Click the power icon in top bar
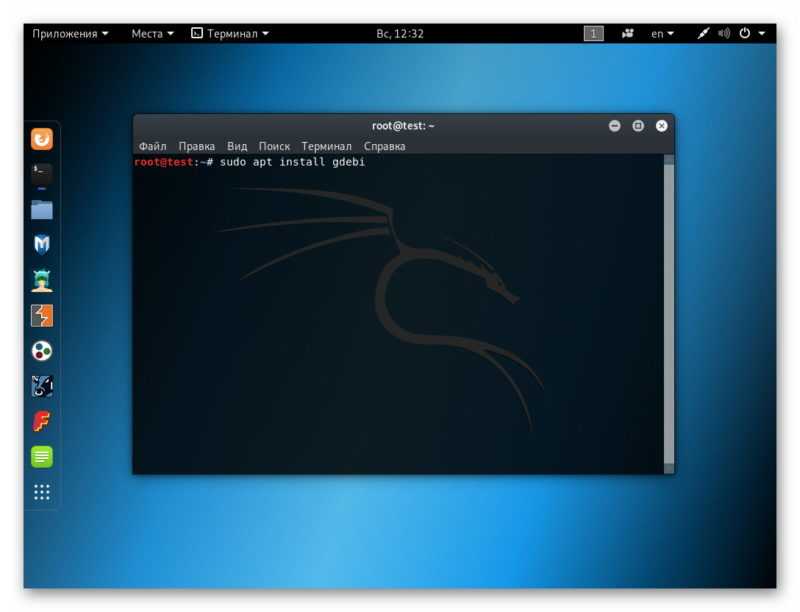 click(745, 34)
